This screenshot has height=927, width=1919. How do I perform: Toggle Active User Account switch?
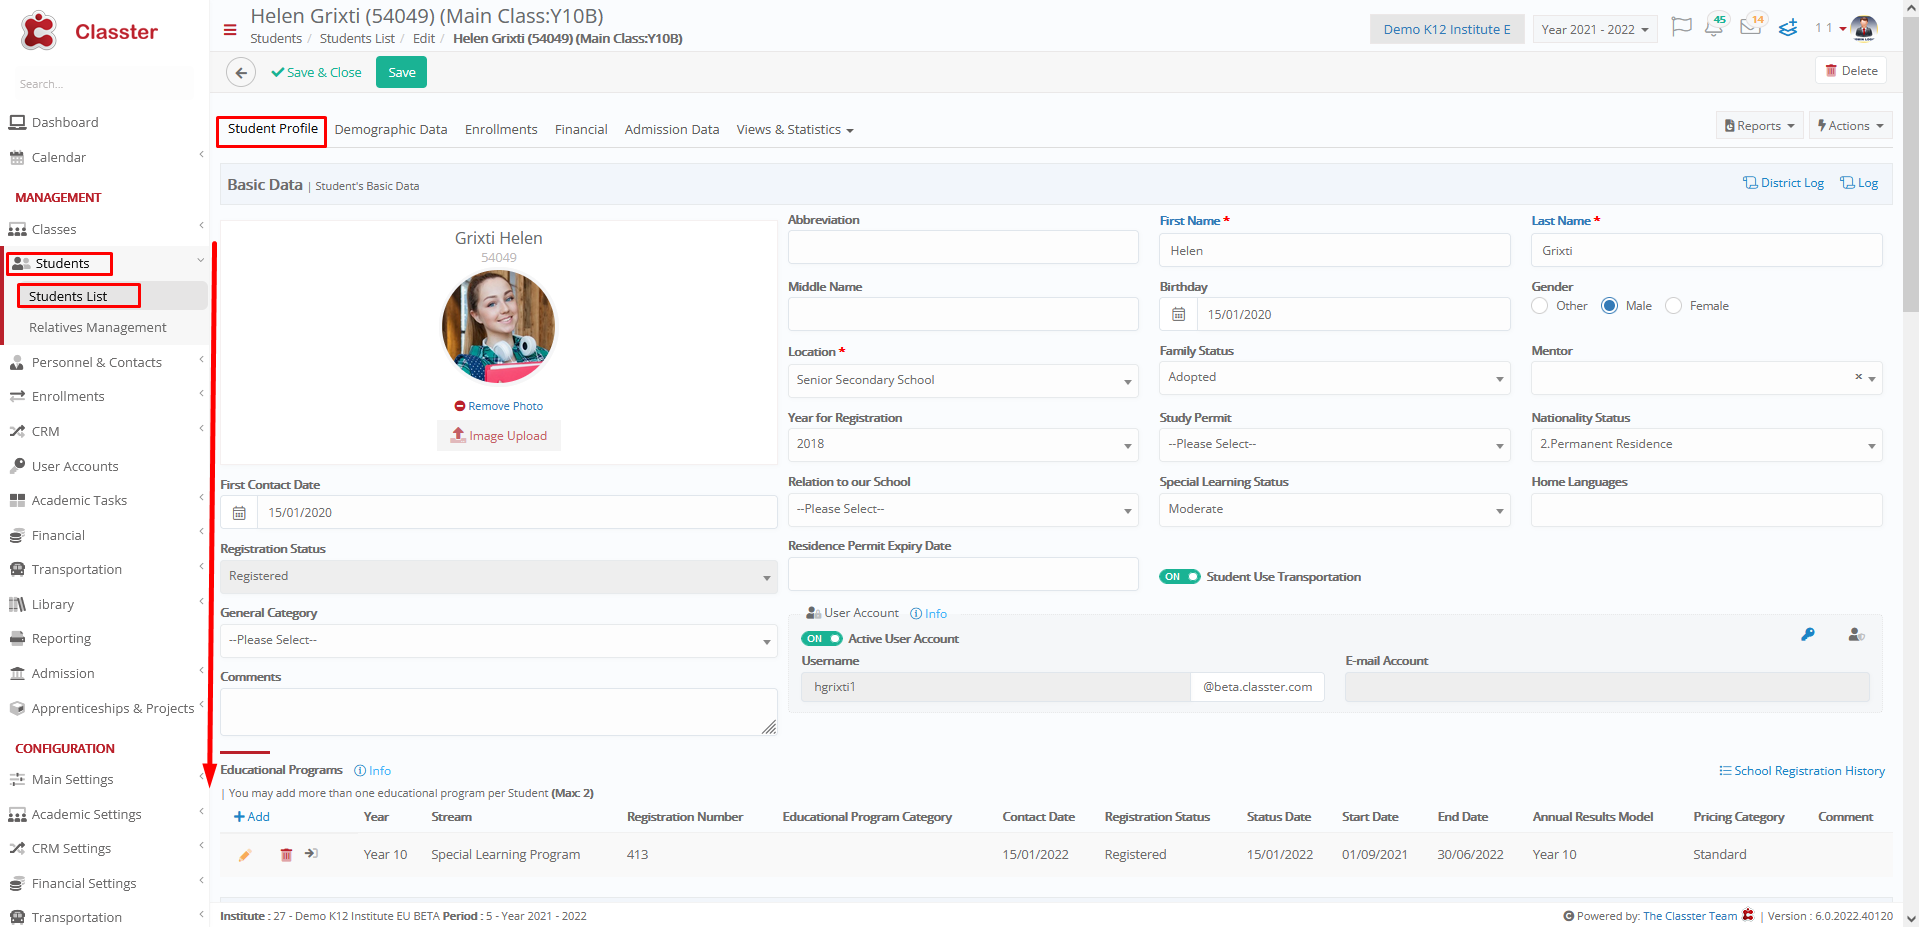coord(822,639)
